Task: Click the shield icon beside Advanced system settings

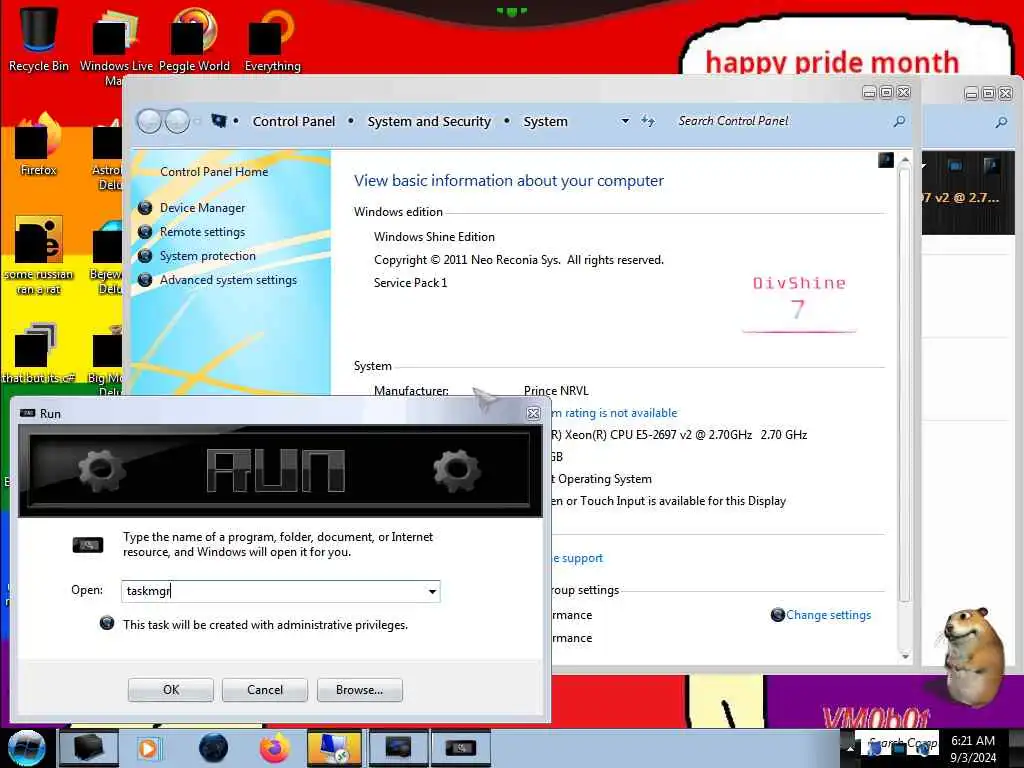Action: [145, 280]
